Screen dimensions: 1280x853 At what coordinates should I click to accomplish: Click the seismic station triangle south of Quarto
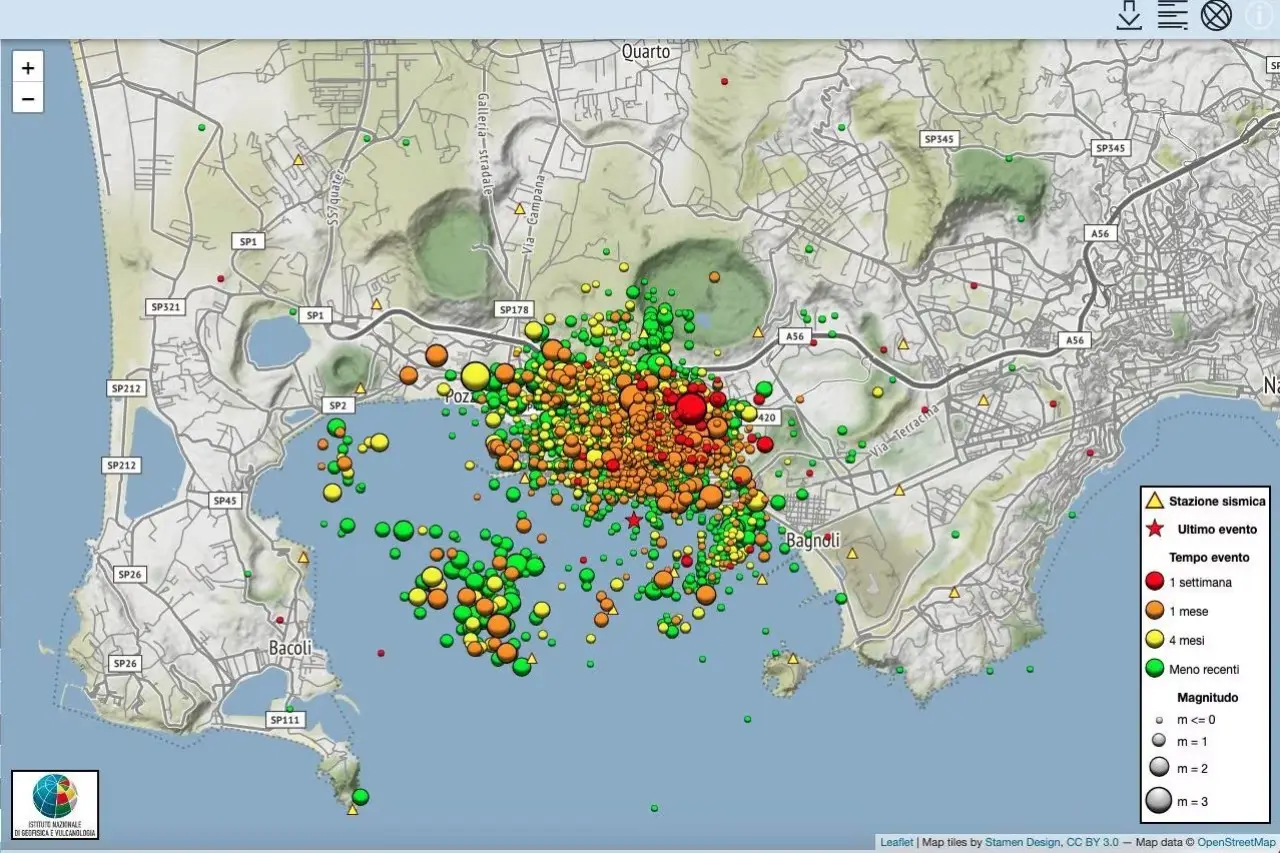[x=519, y=209]
